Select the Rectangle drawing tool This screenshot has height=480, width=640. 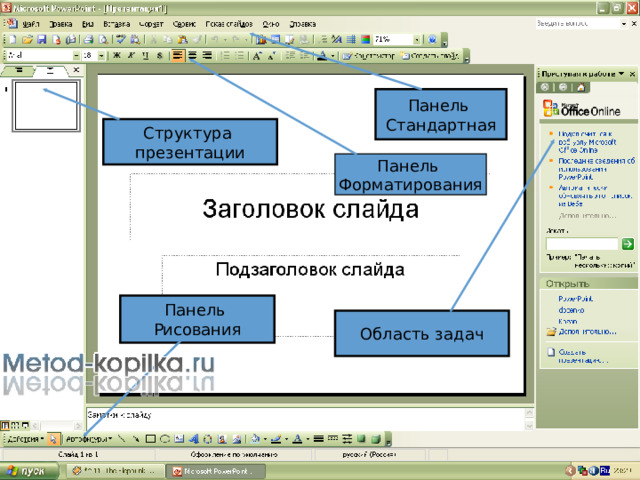151,439
